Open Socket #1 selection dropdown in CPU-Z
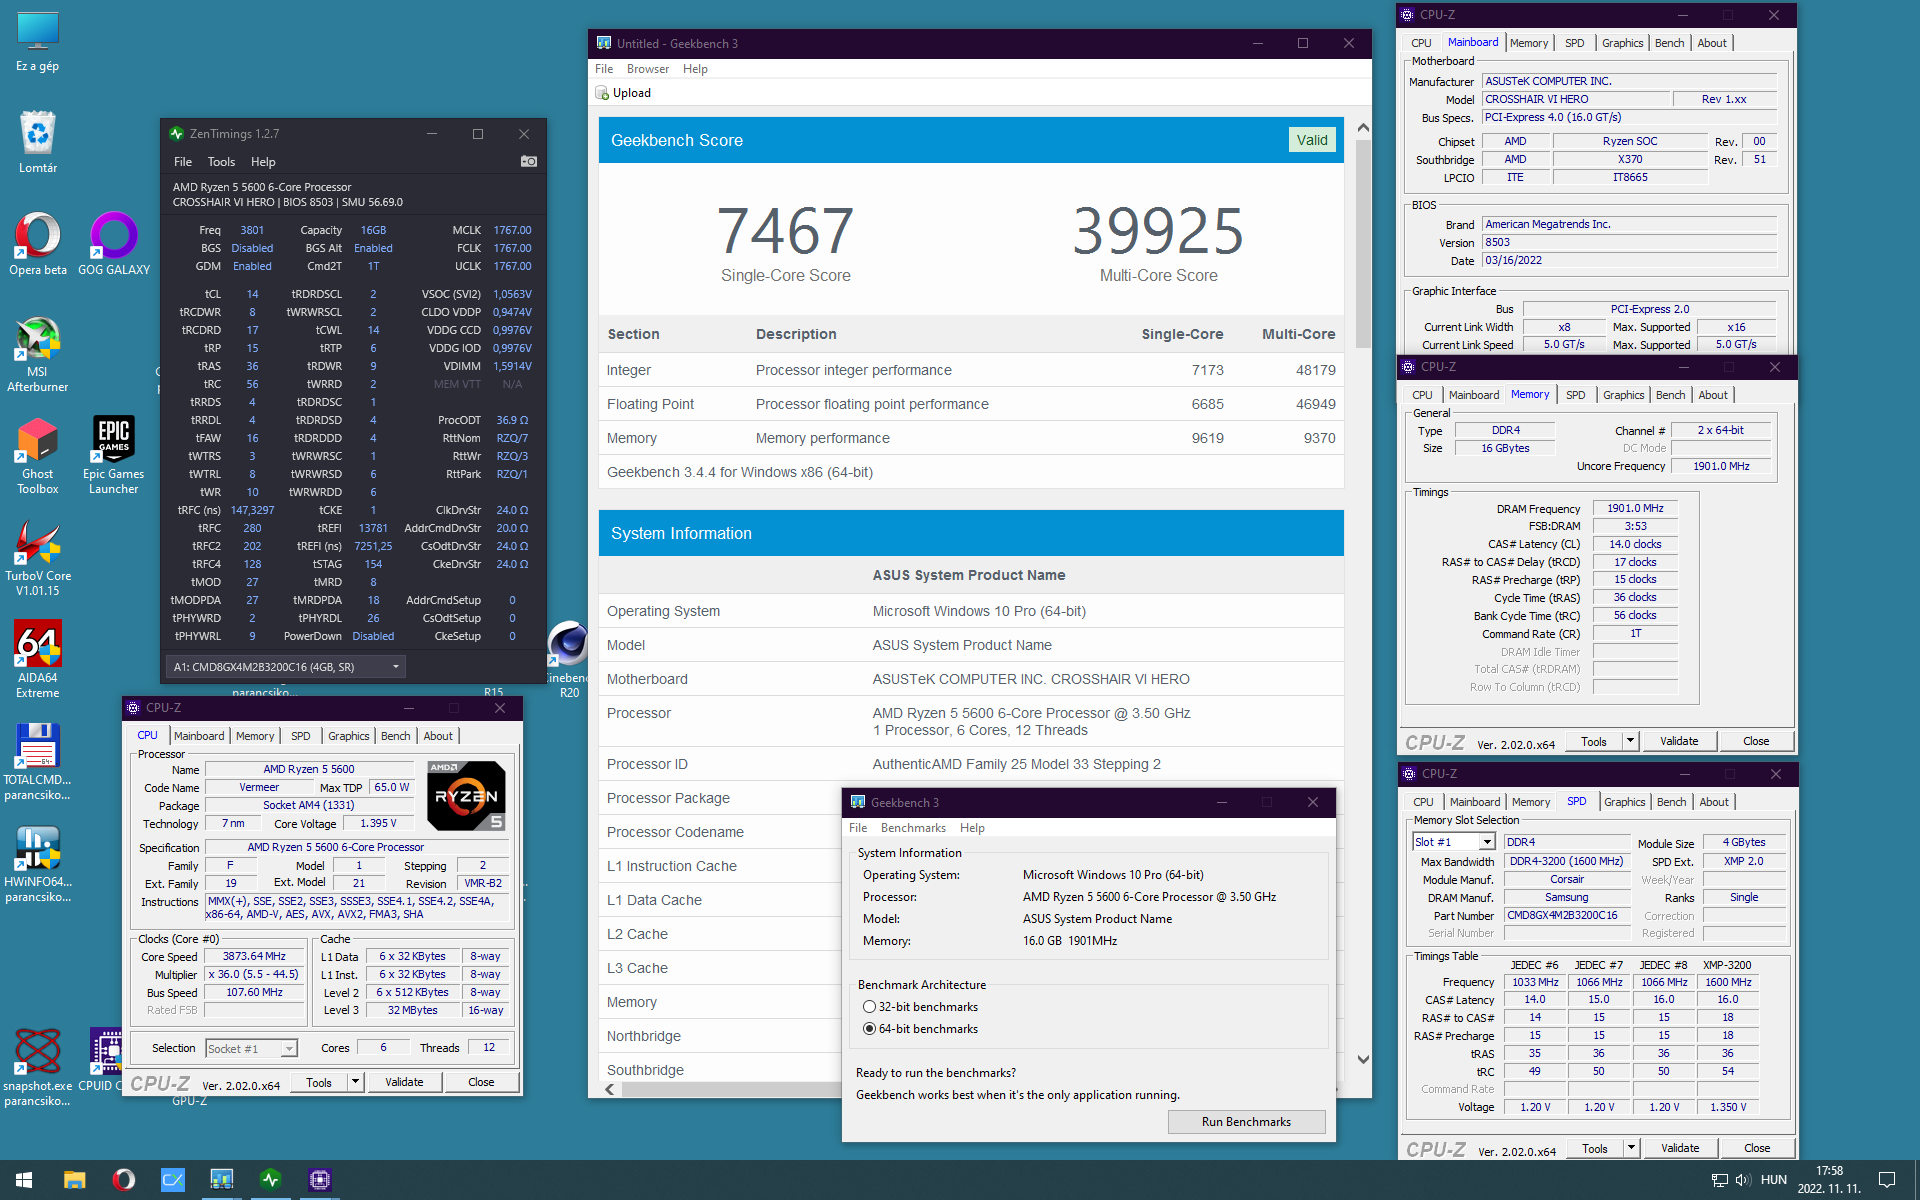This screenshot has width=1920, height=1200. tap(252, 1048)
